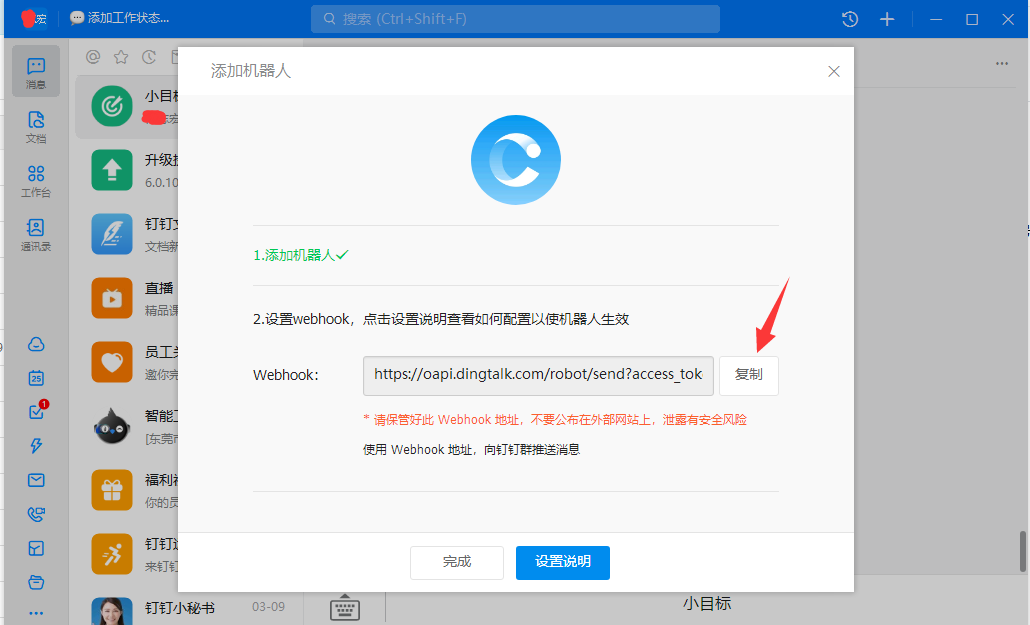Open the 工作台 workbench in sidebar
1030x625 pixels.
[x=36, y=181]
